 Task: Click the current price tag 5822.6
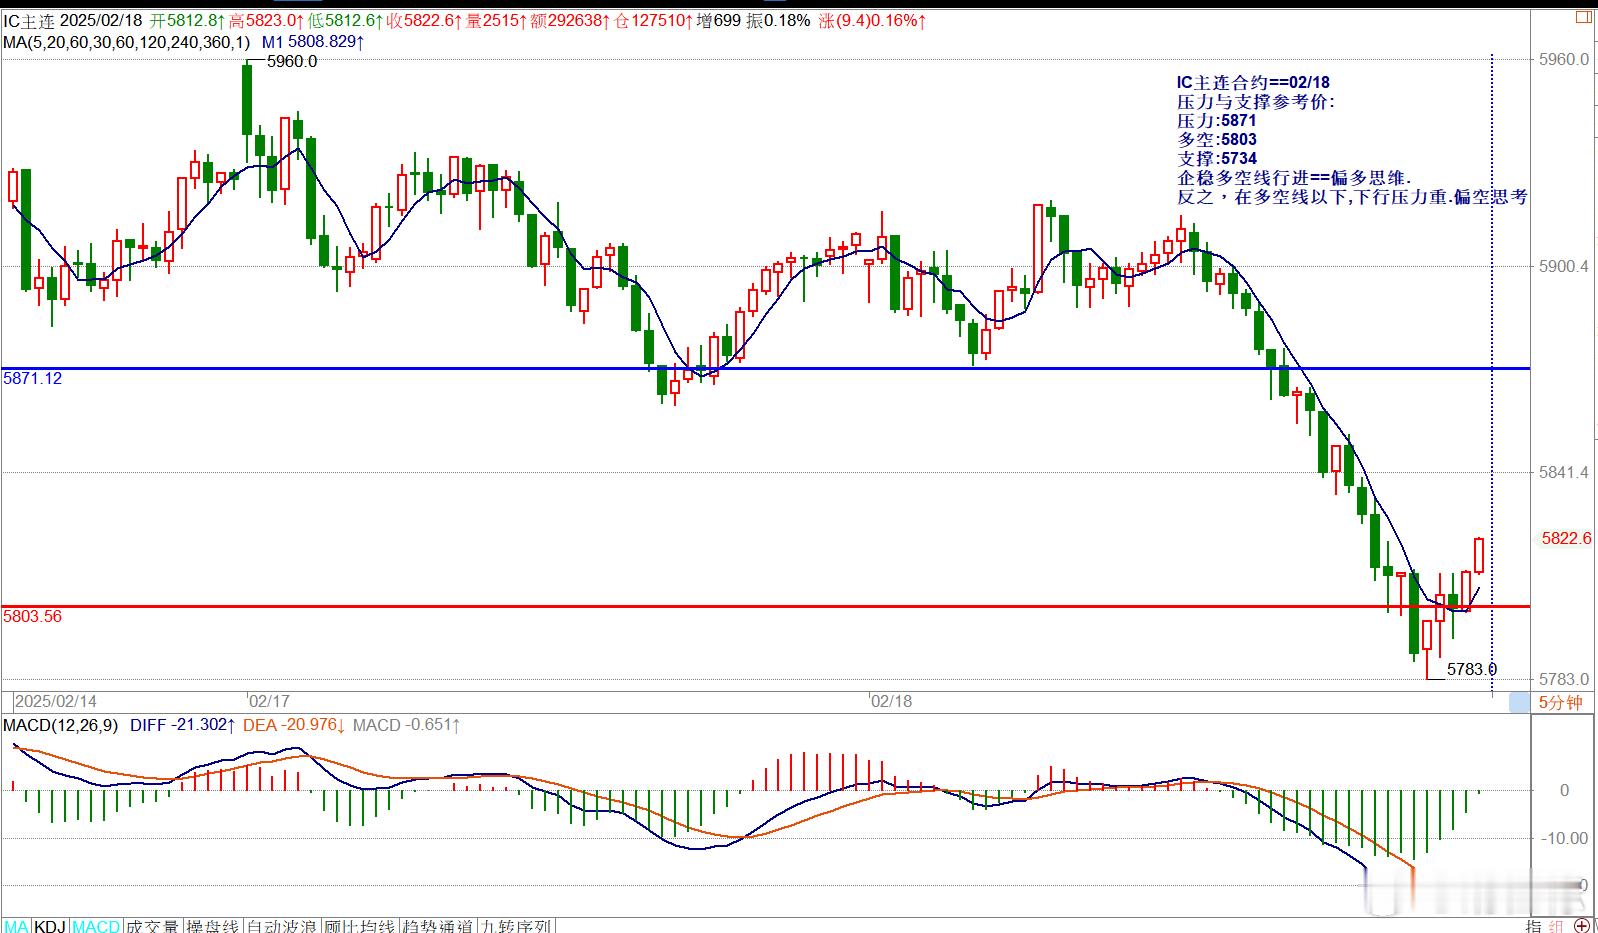click(x=1566, y=538)
